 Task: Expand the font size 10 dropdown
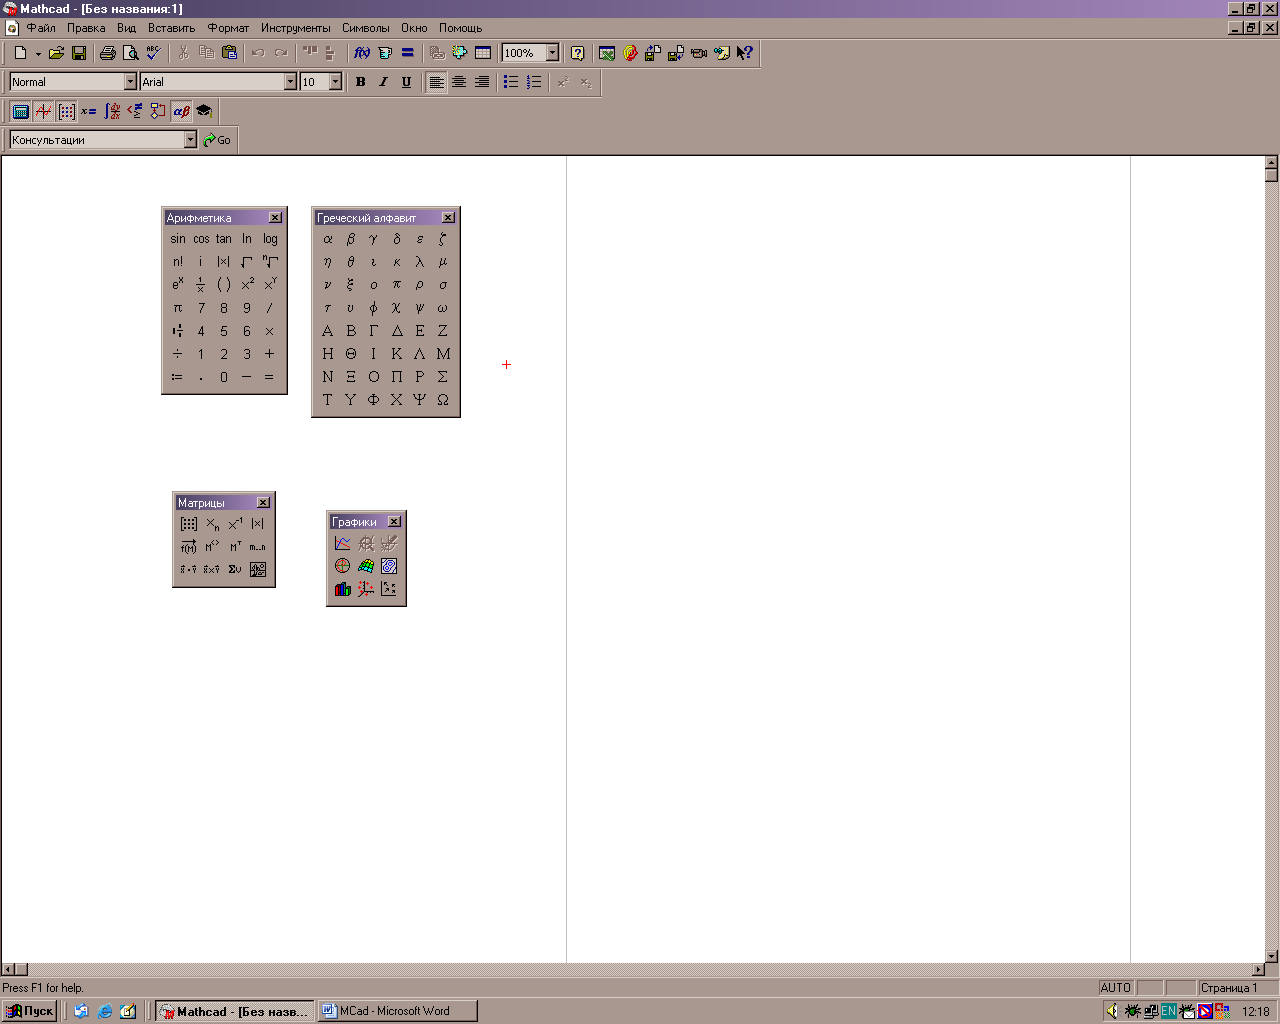pyautogui.click(x=335, y=82)
